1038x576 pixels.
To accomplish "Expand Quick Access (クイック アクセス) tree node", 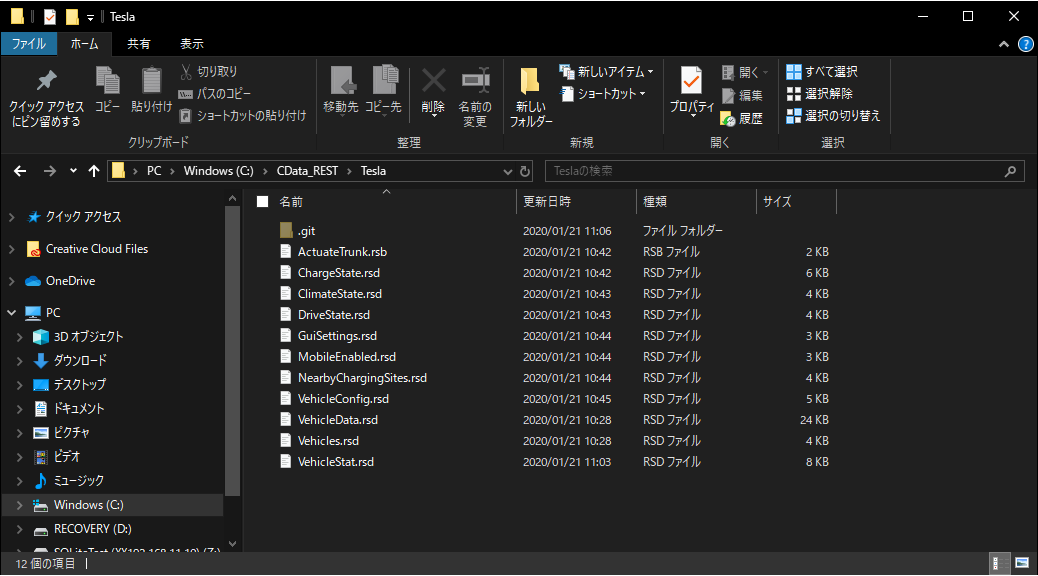I will click(11, 217).
